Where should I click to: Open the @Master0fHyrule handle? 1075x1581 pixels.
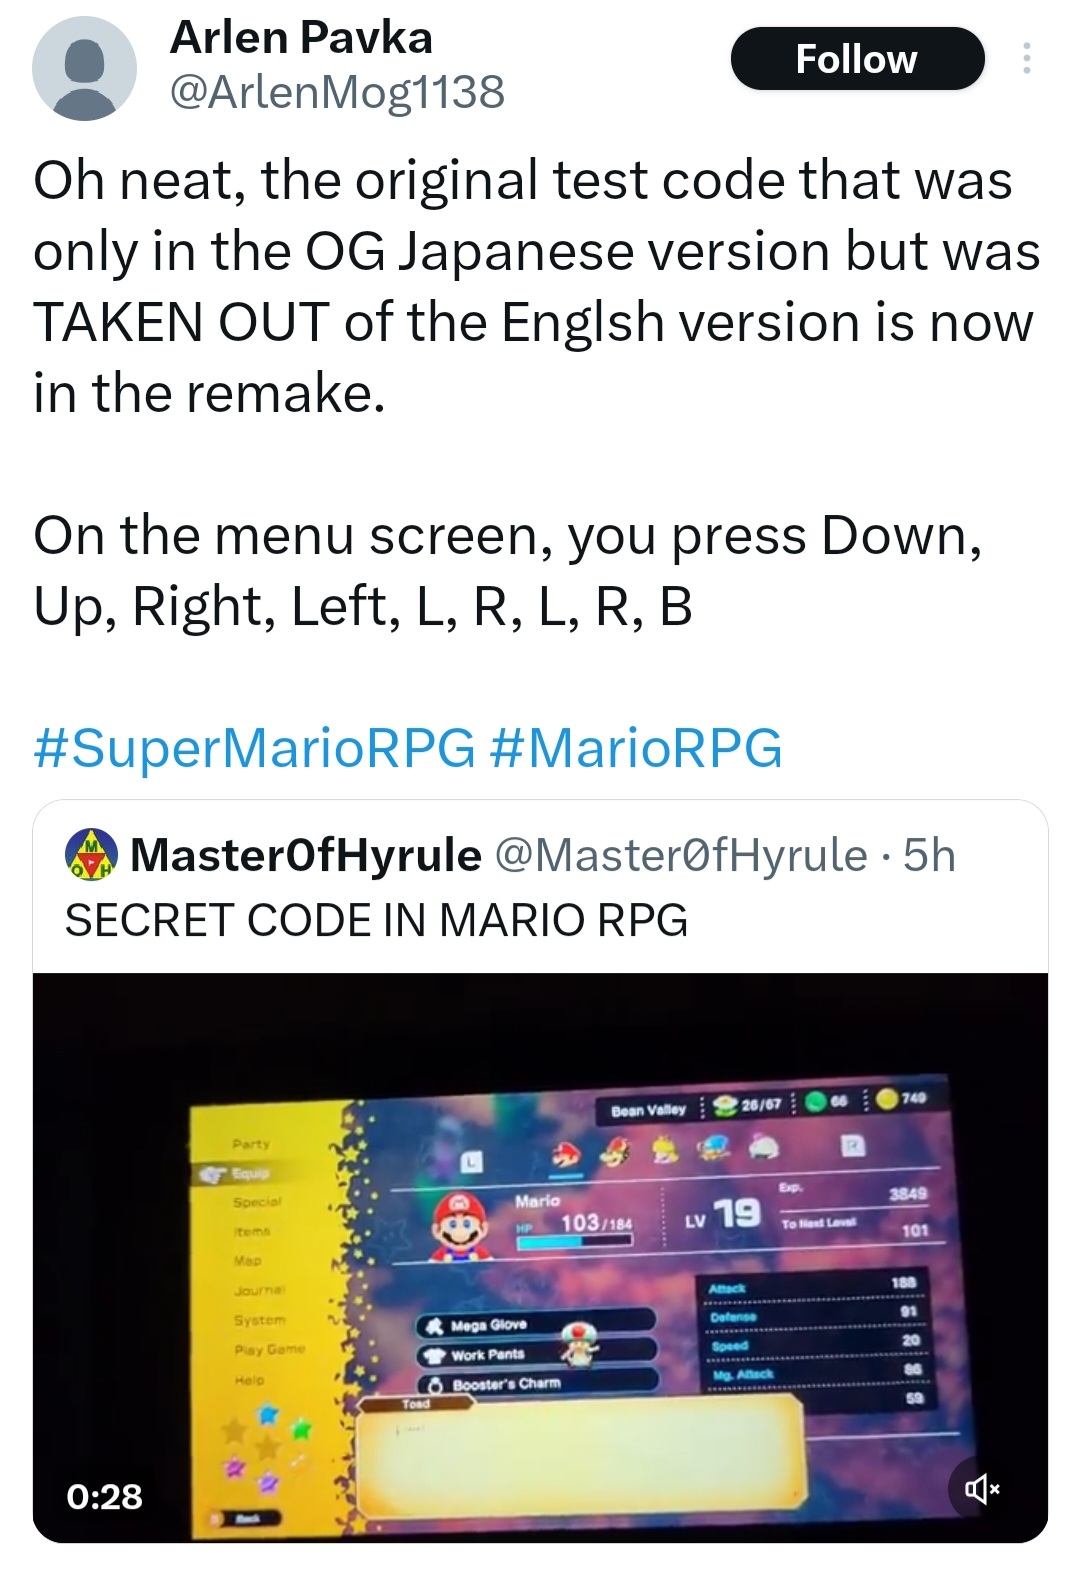pyautogui.click(x=681, y=855)
